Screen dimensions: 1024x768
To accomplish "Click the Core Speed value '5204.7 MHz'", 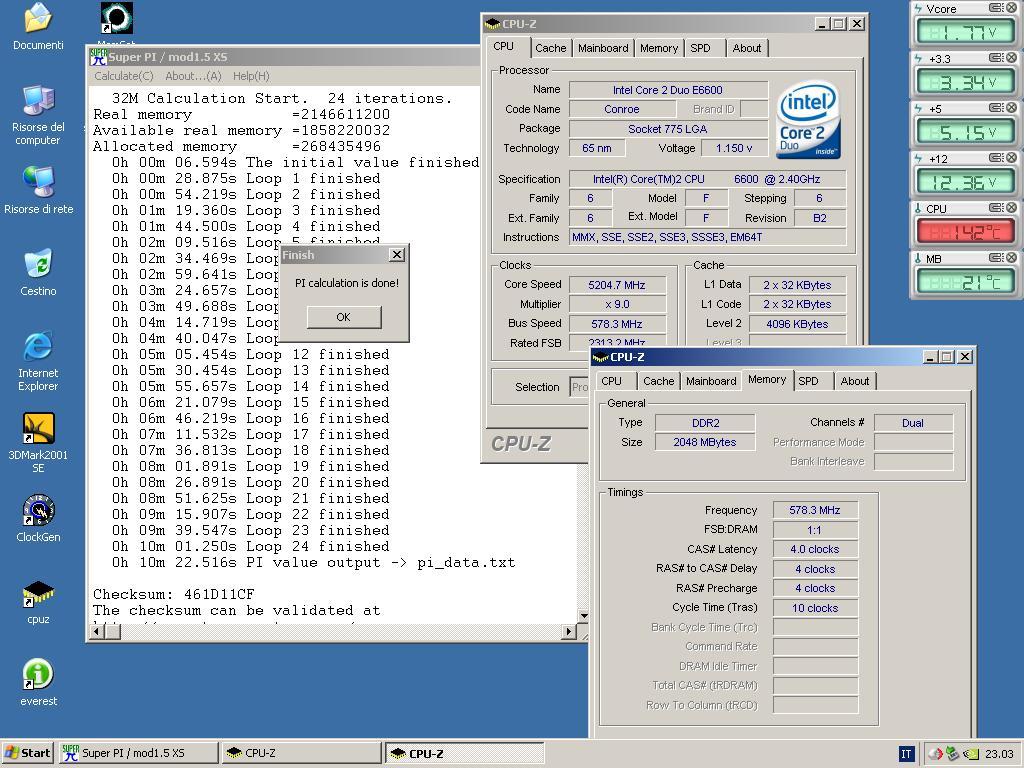I will [x=616, y=285].
